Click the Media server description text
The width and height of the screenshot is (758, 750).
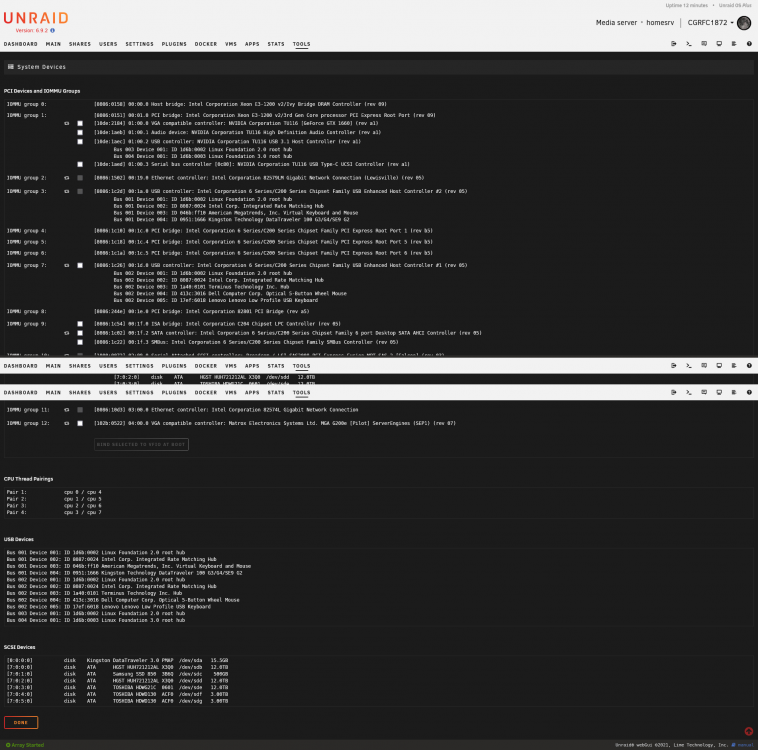[616, 23]
